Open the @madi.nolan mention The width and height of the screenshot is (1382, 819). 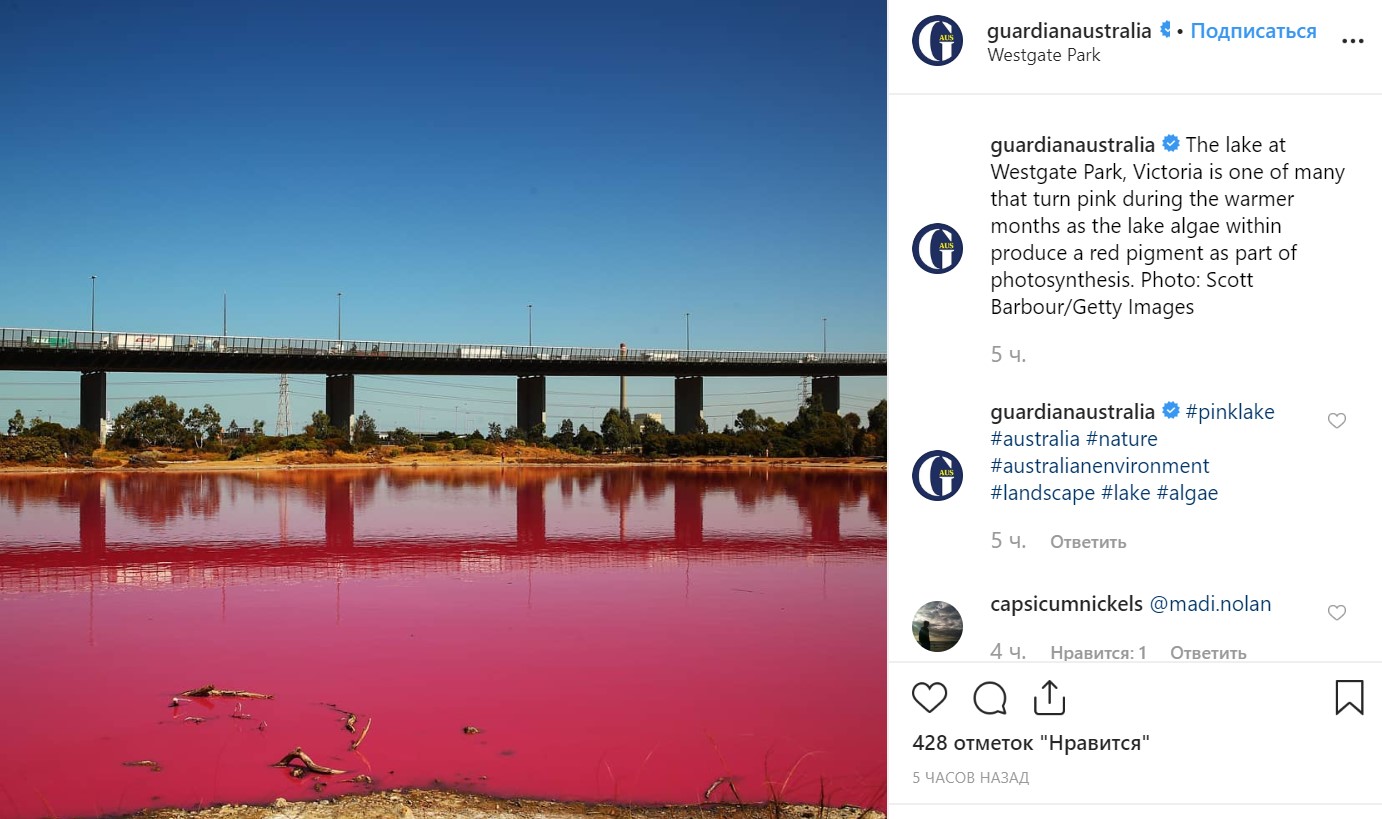pos(1210,604)
